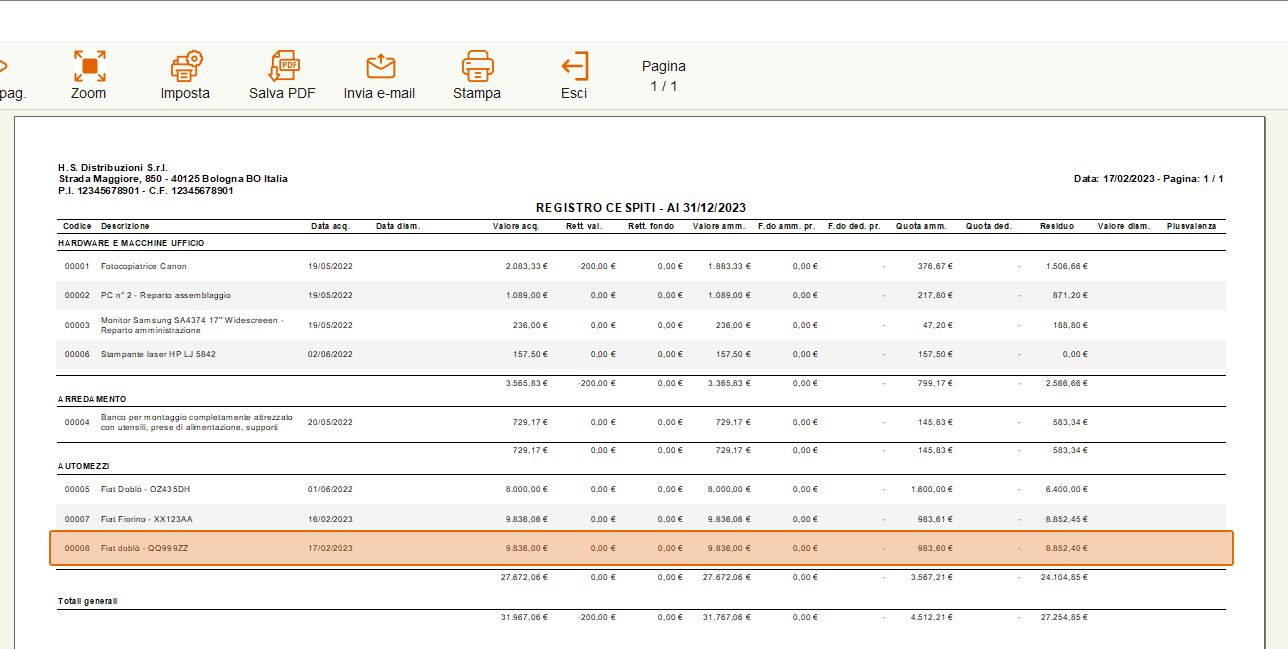Viewport: 1288px width, 649px height.
Task: Select description Stampante laser HP LJ 5842
Action: click(158, 354)
